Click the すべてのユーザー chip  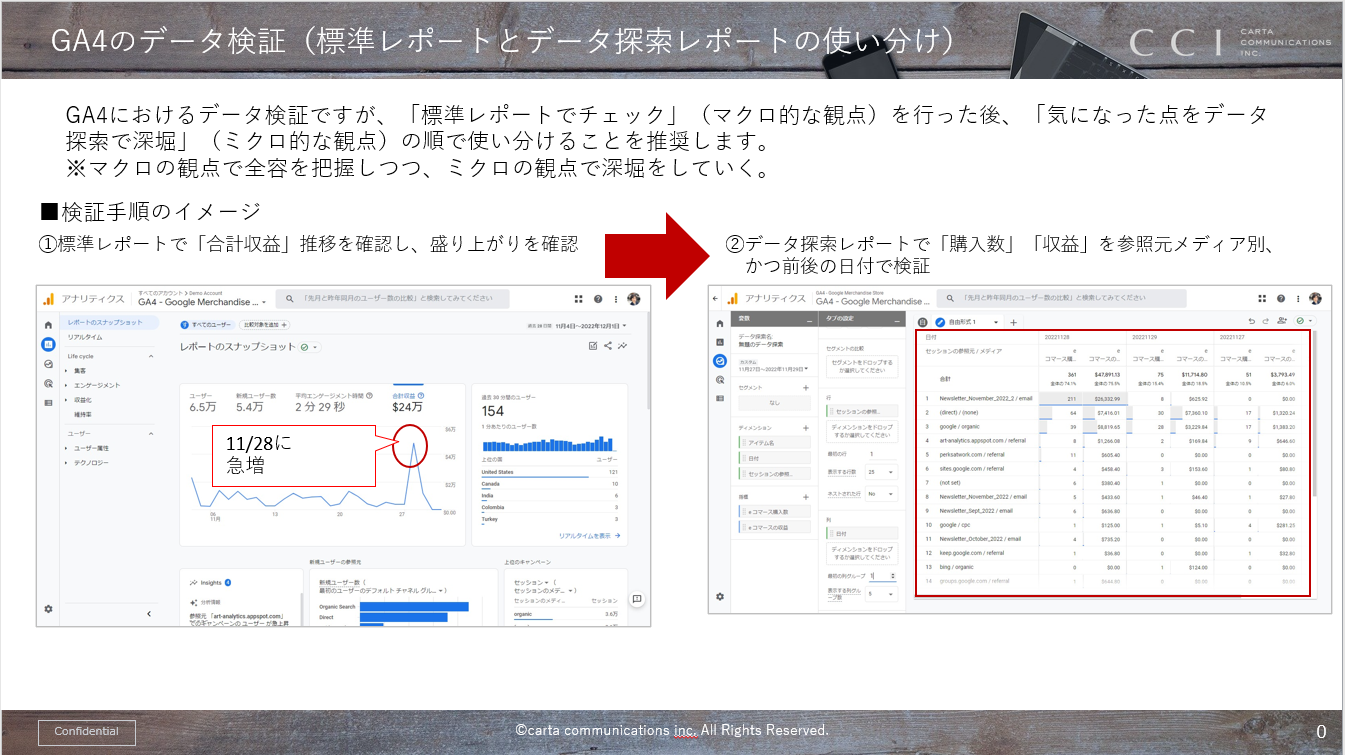pos(207,325)
